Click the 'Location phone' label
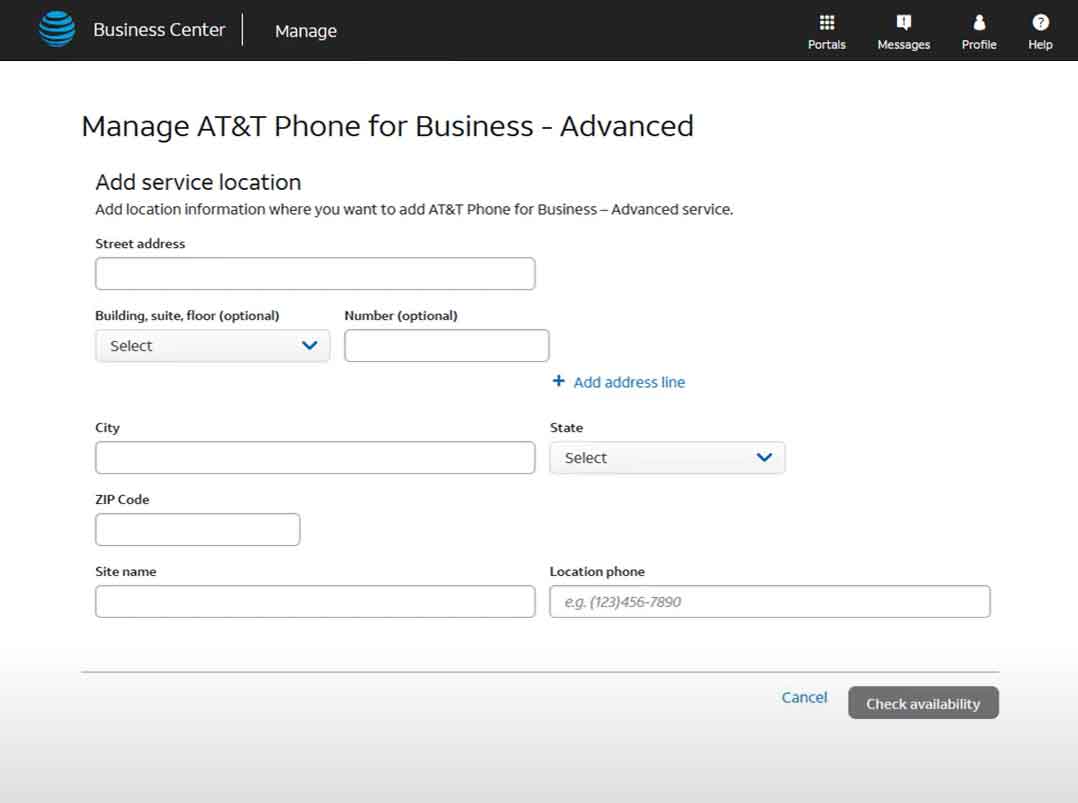Image resolution: width=1078 pixels, height=803 pixels. [597, 571]
